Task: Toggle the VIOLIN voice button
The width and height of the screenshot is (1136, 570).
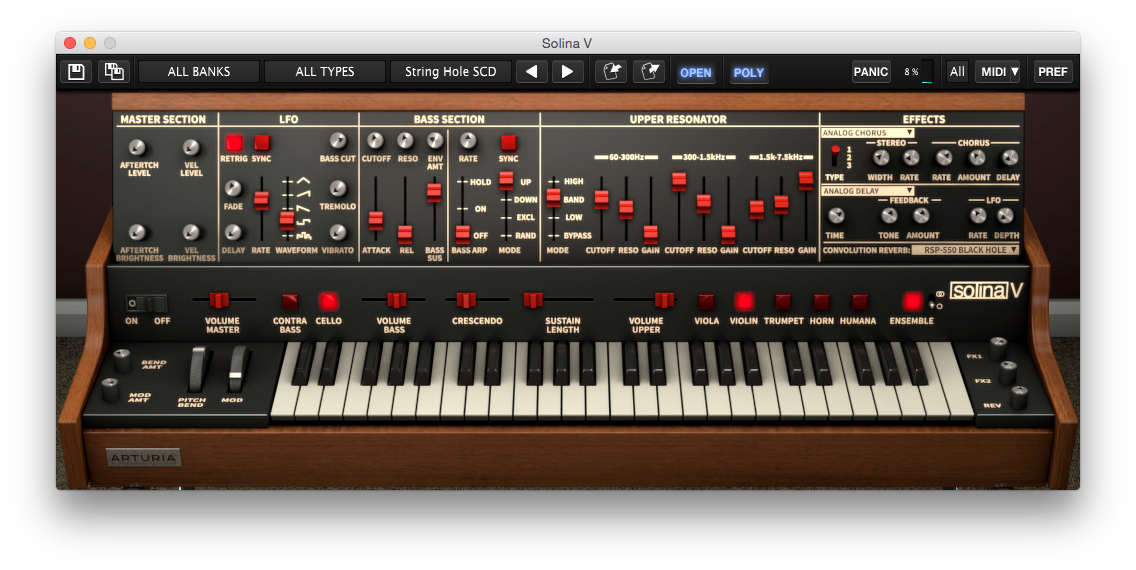Action: coord(743,301)
